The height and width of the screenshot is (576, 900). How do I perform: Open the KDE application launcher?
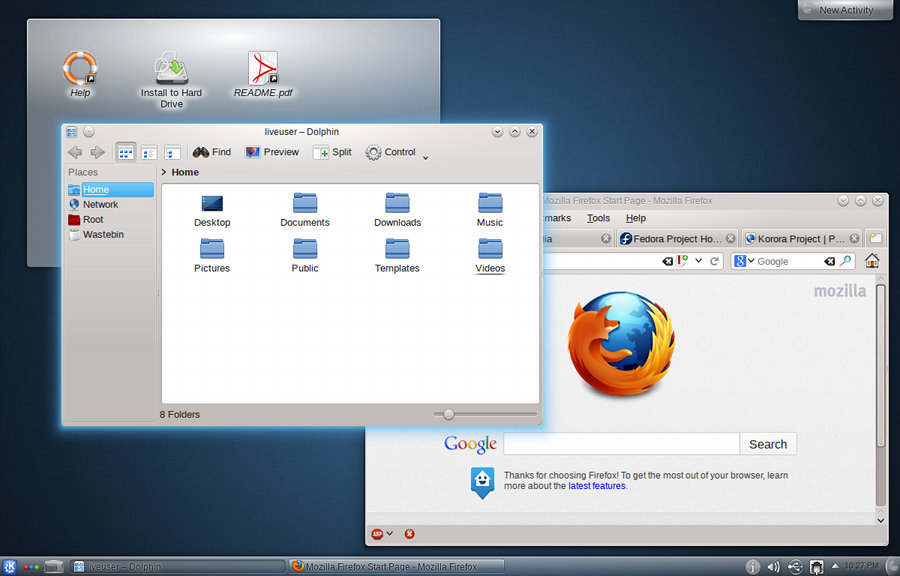click(x=9, y=567)
